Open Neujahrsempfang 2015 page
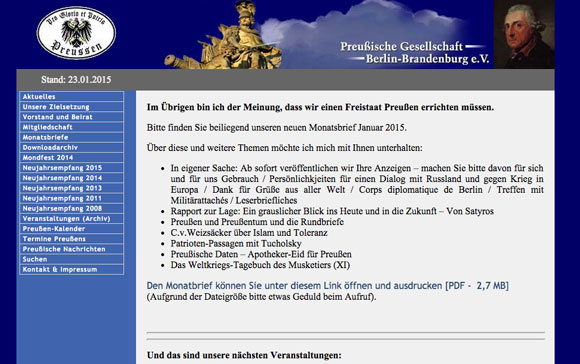 (72, 168)
